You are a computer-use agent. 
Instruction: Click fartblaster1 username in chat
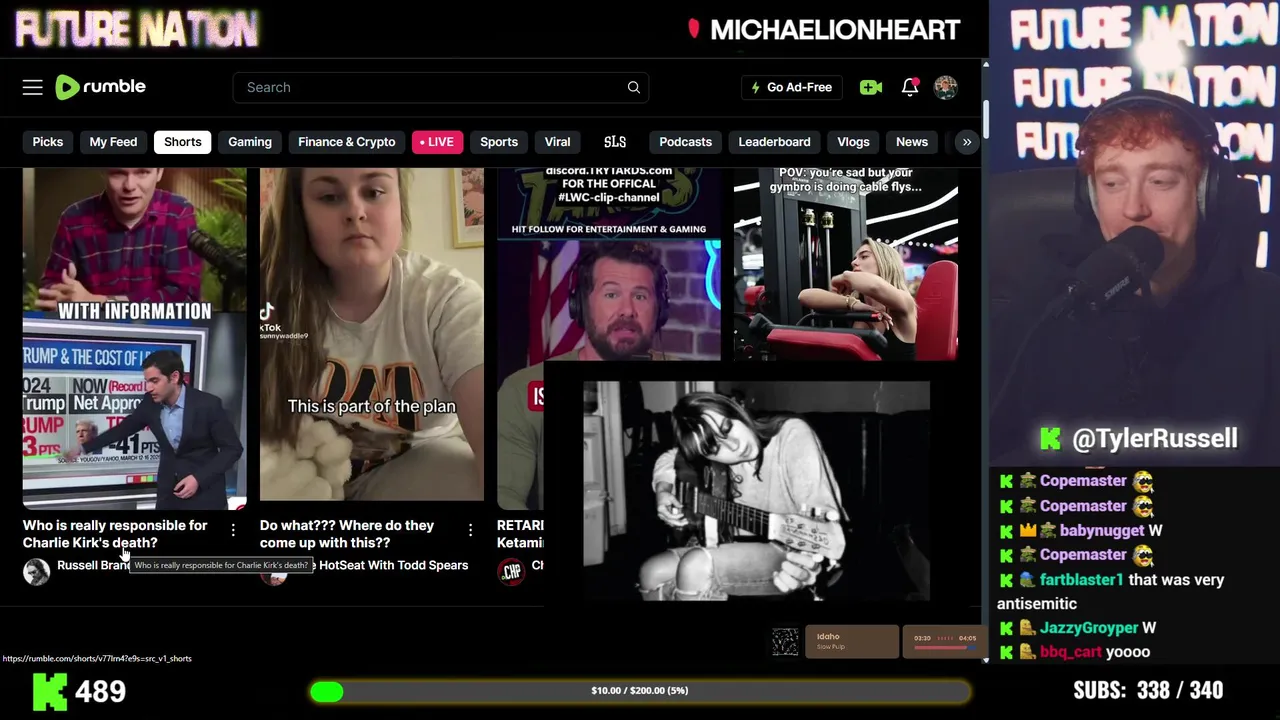click(1082, 580)
